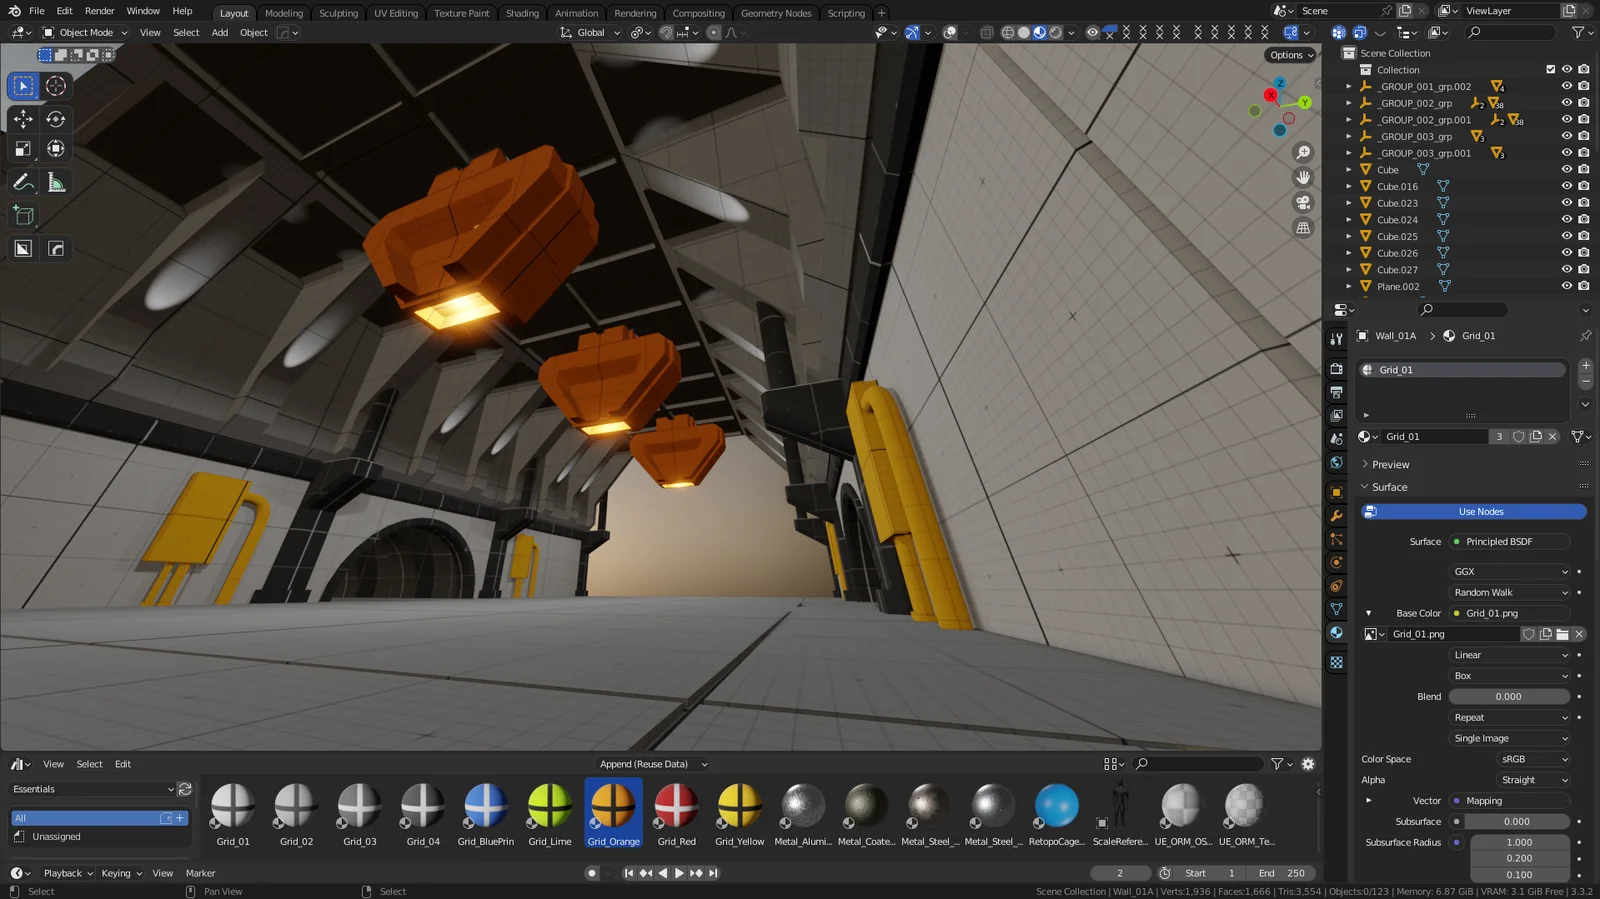Open the World properties tab
This screenshot has height=899, width=1600.
pyautogui.click(x=1336, y=463)
